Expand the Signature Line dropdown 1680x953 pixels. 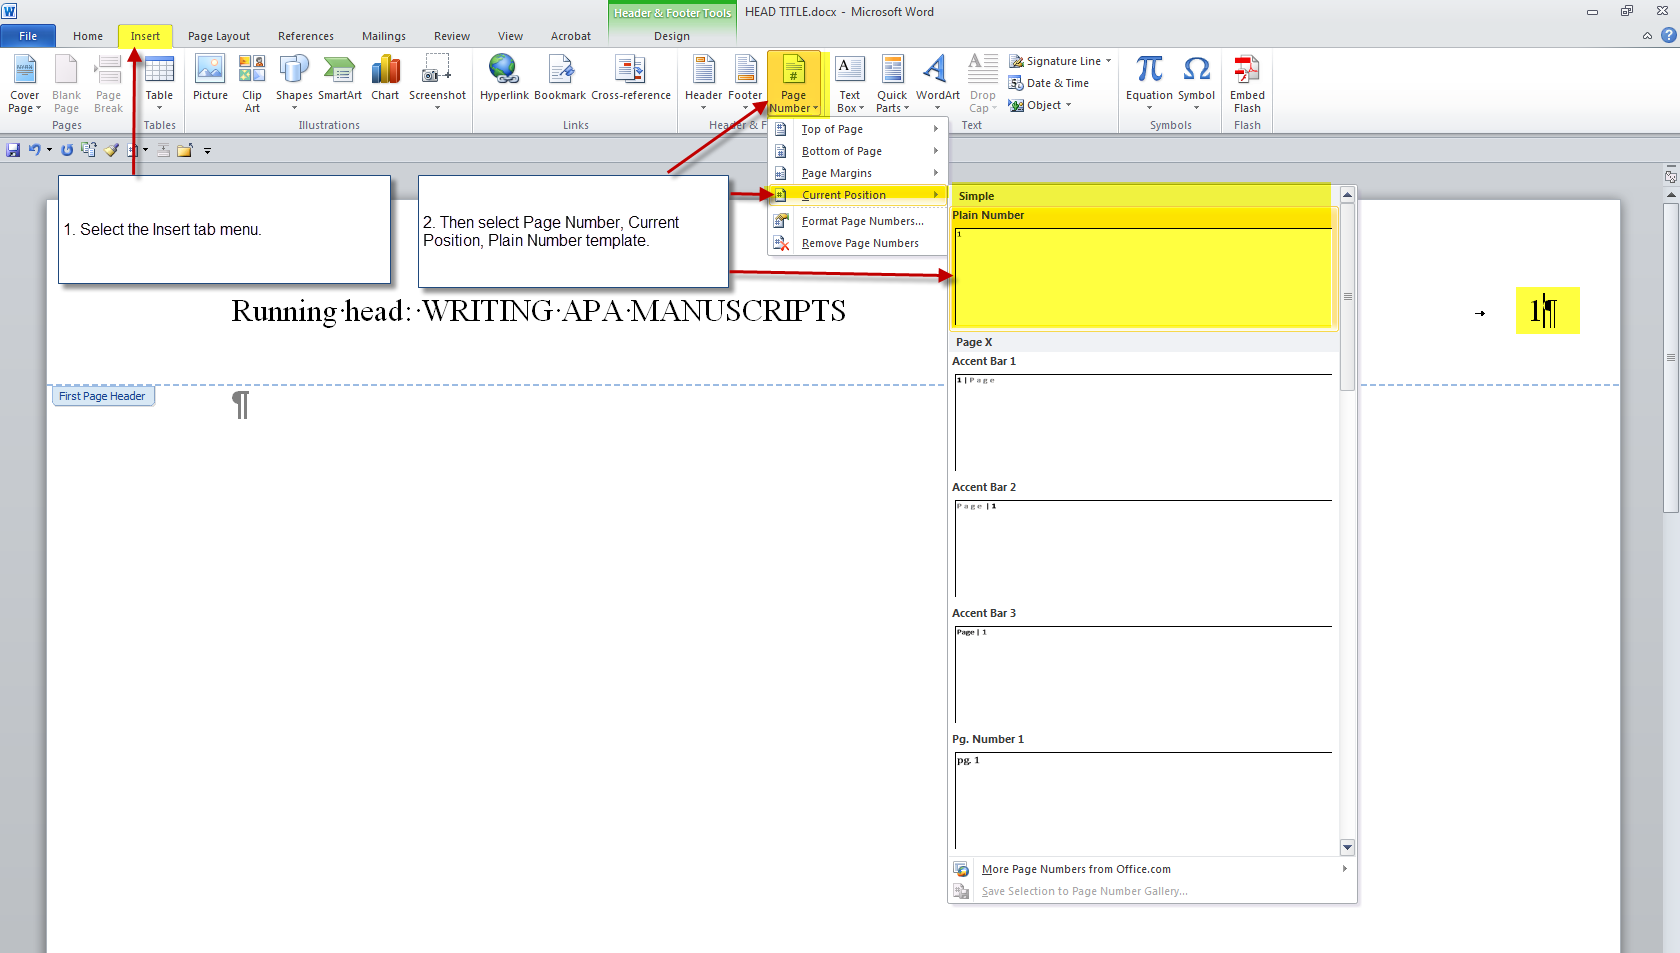click(1108, 61)
